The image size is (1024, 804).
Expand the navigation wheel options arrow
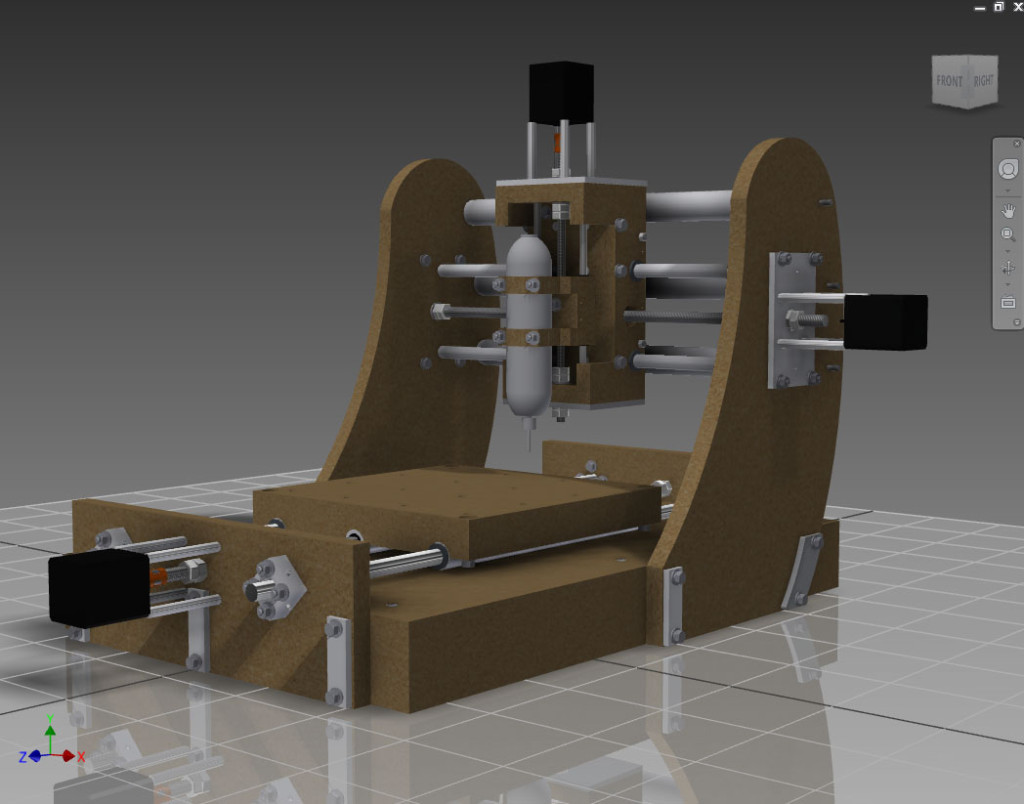[x=1008, y=191]
